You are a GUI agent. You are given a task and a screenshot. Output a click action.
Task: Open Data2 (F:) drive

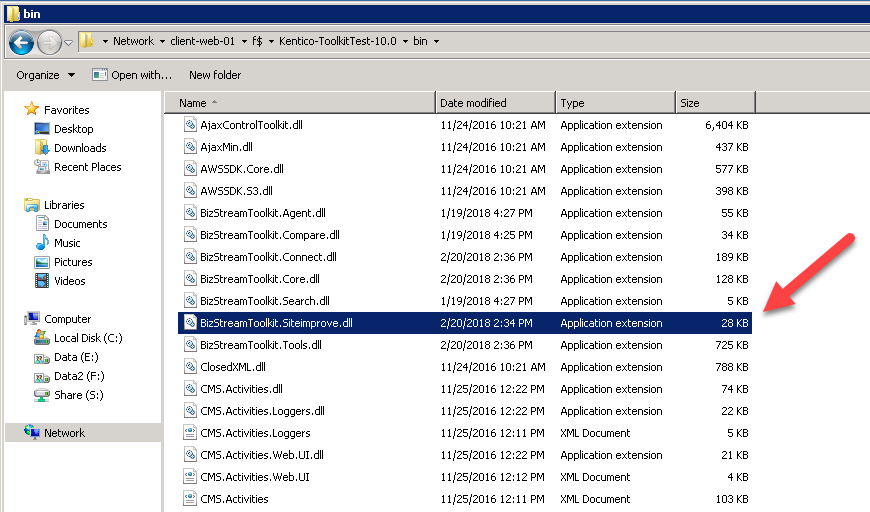[79, 376]
